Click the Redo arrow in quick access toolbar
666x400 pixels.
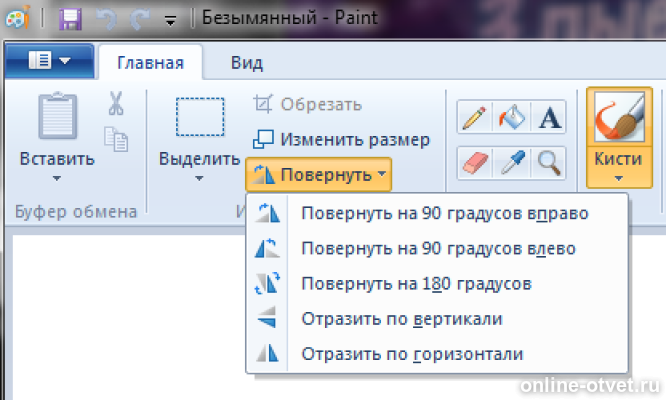139,19
